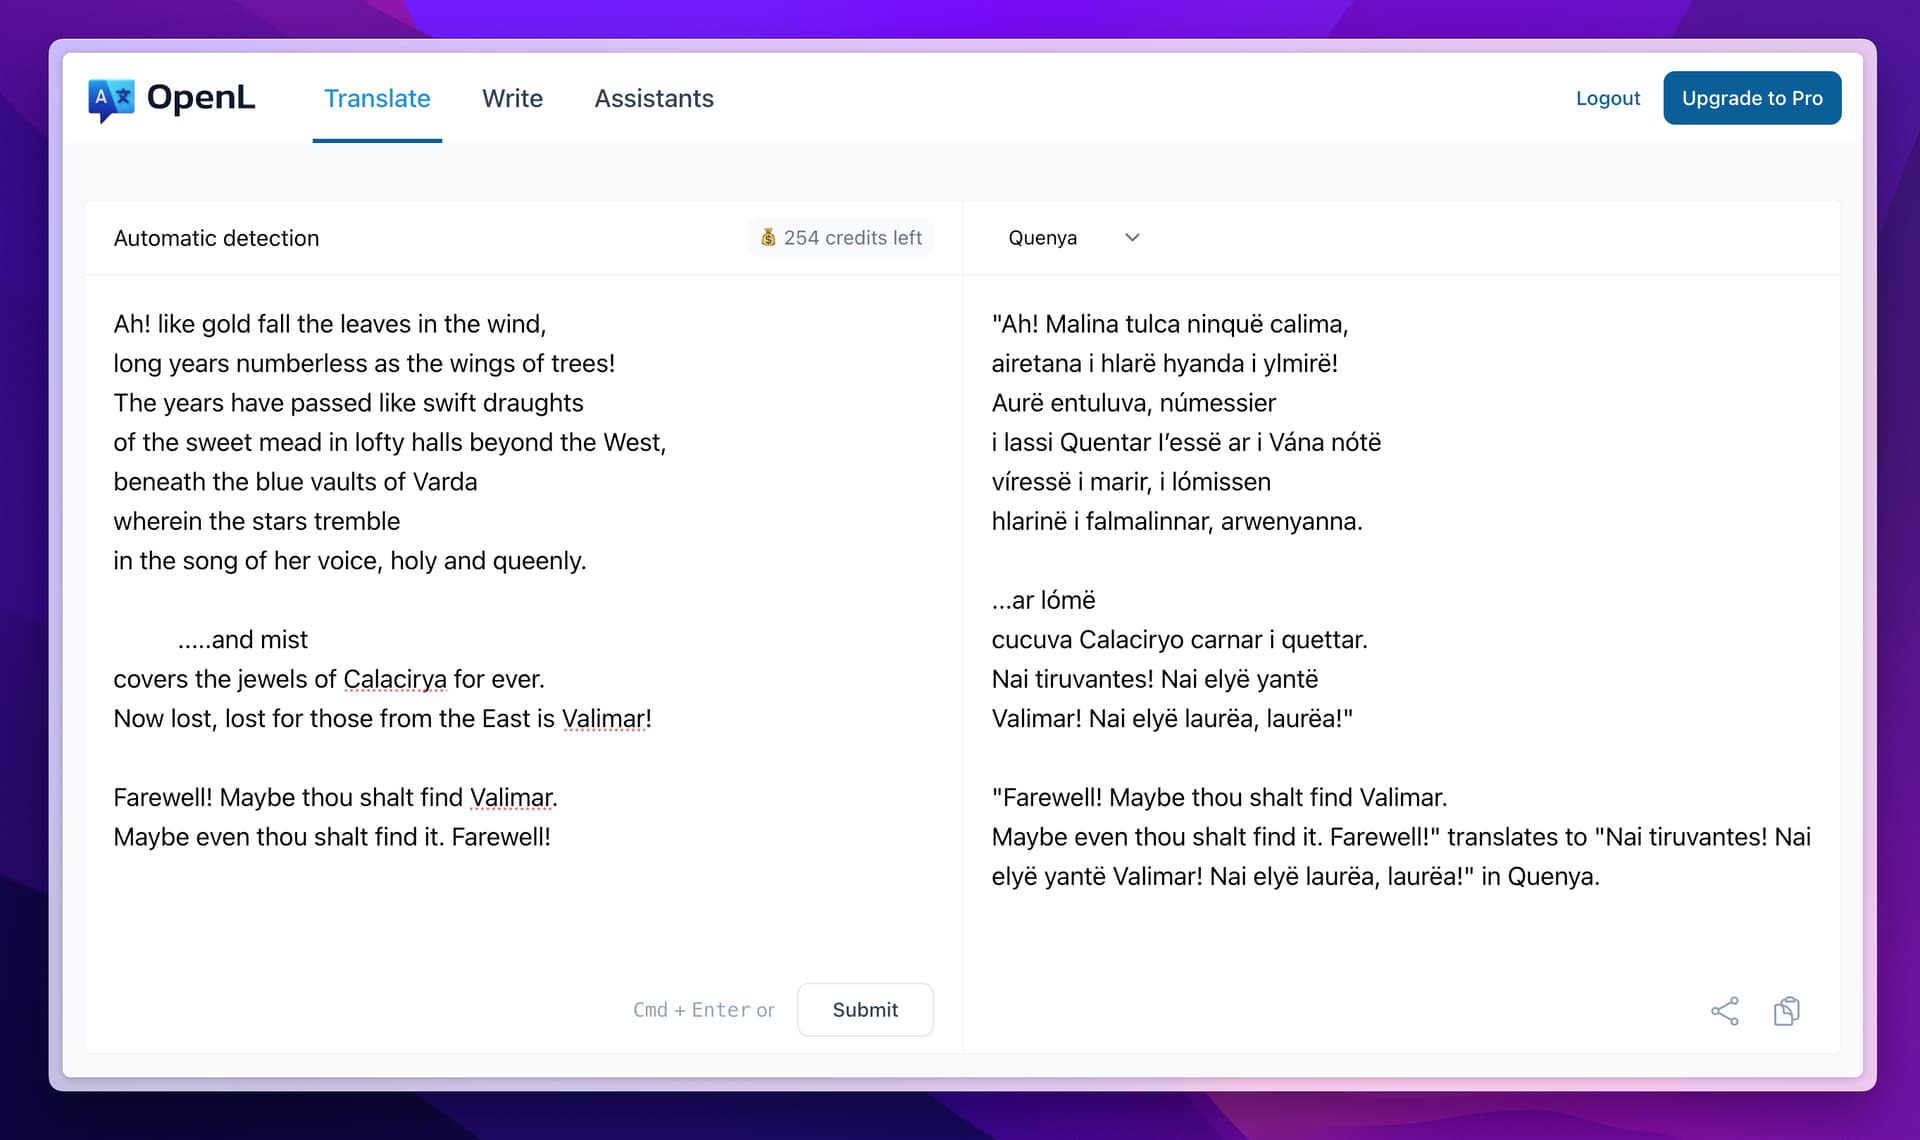The height and width of the screenshot is (1140, 1920).
Task: Click the underlined Valimar in the Farewell line
Action: tap(511, 797)
